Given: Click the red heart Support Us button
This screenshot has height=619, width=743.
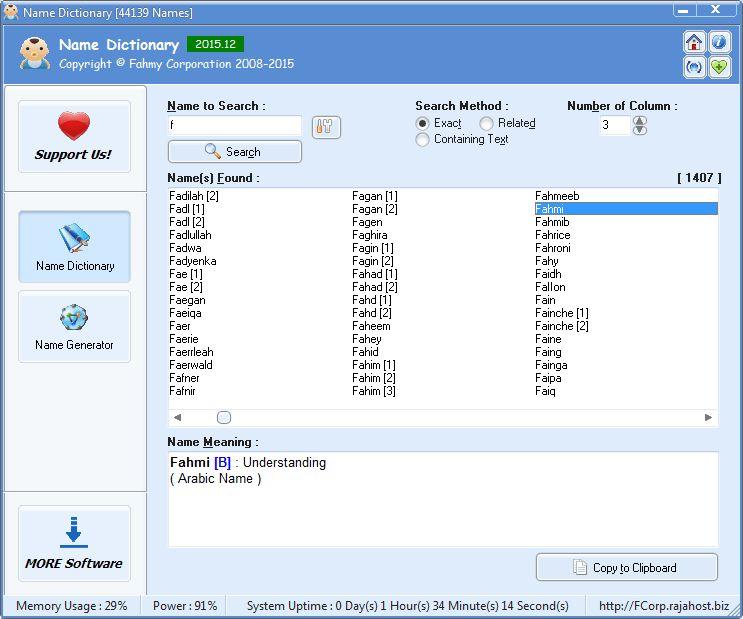Looking at the screenshot, I should point(74,137).
